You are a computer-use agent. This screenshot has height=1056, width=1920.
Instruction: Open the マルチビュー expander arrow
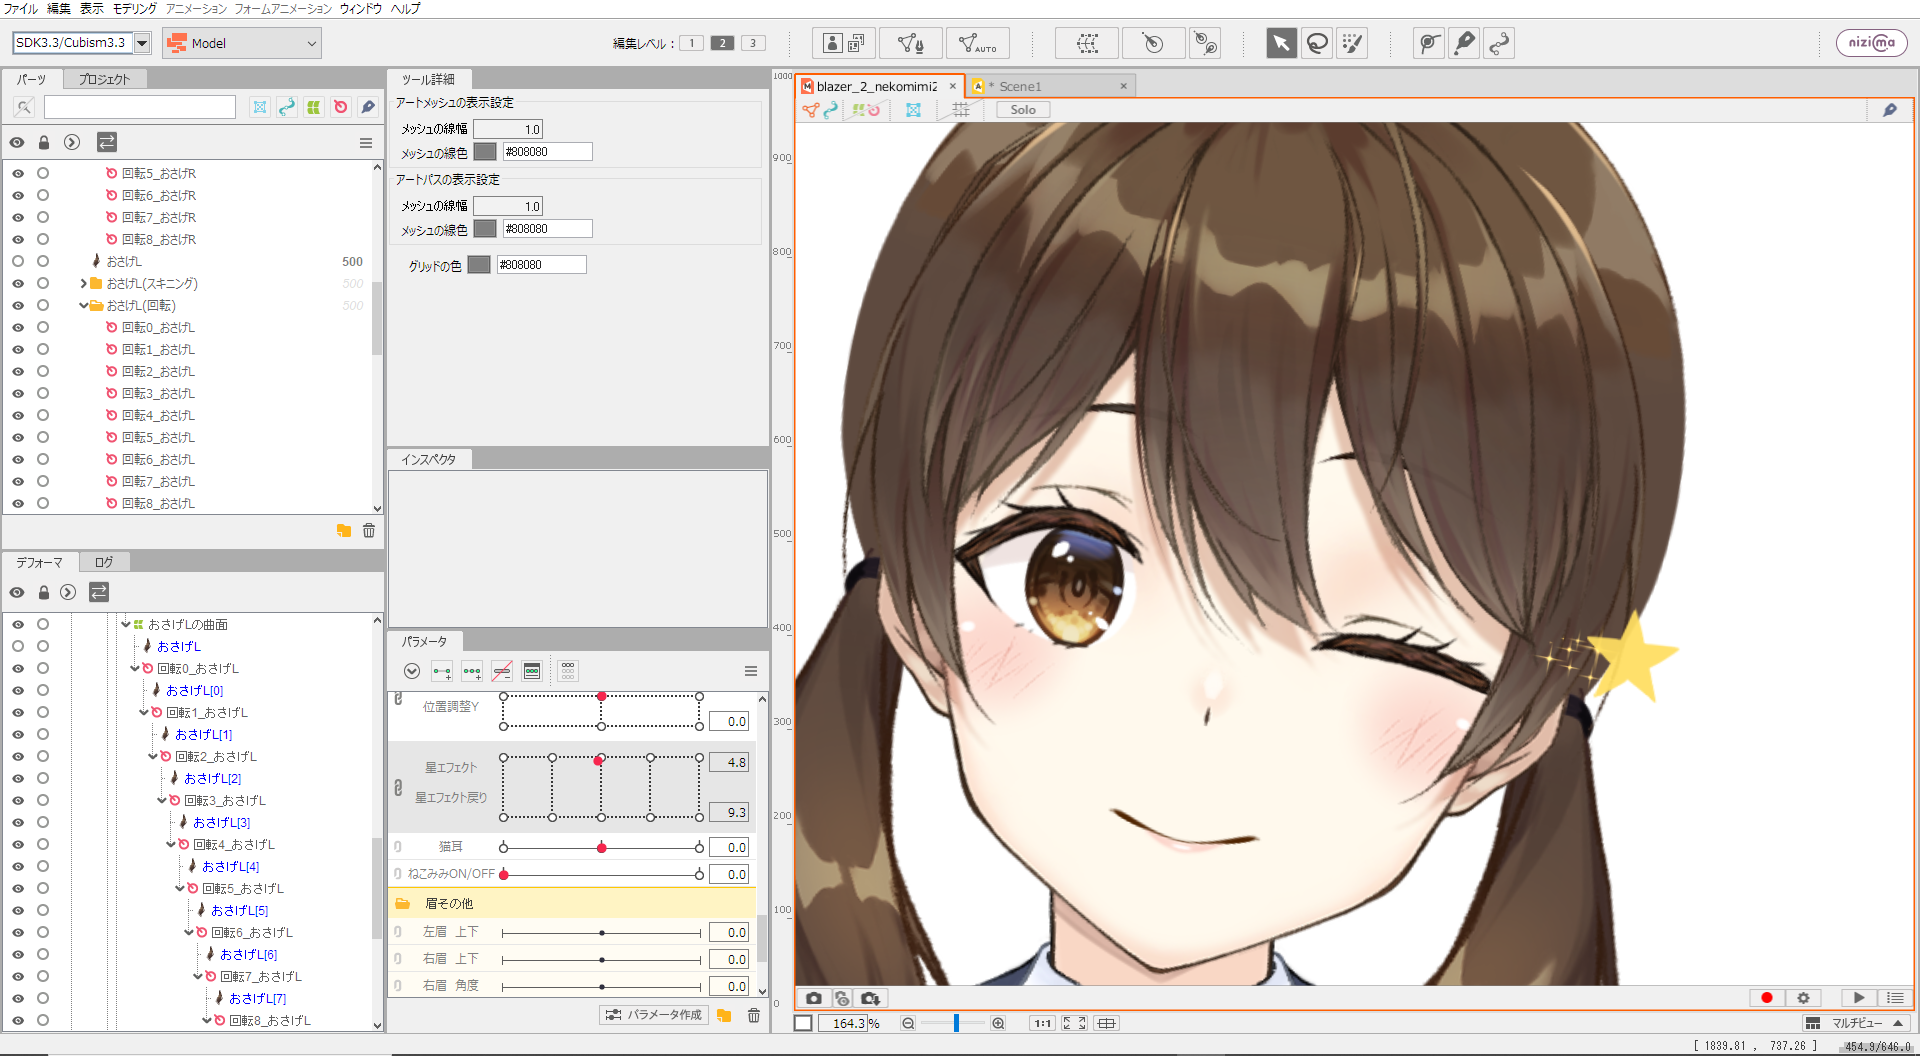pyautogui.click(x=1898, y=1023)
